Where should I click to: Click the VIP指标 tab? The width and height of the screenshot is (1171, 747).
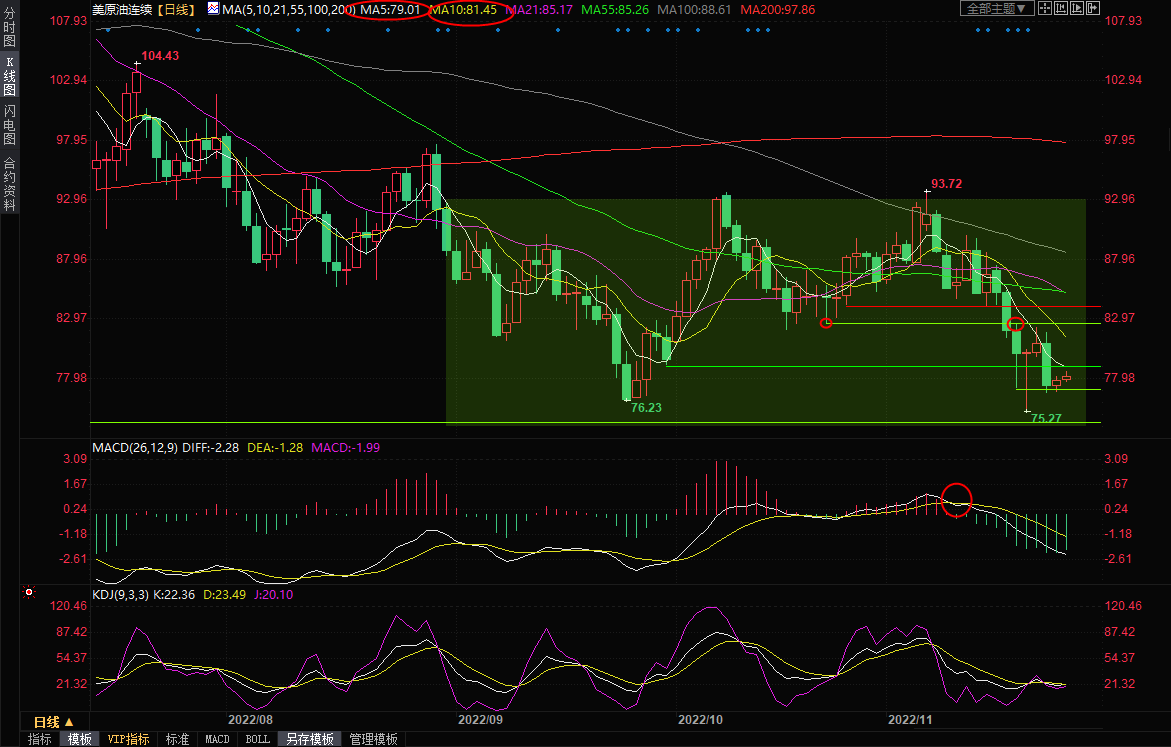tap(129, 739)
